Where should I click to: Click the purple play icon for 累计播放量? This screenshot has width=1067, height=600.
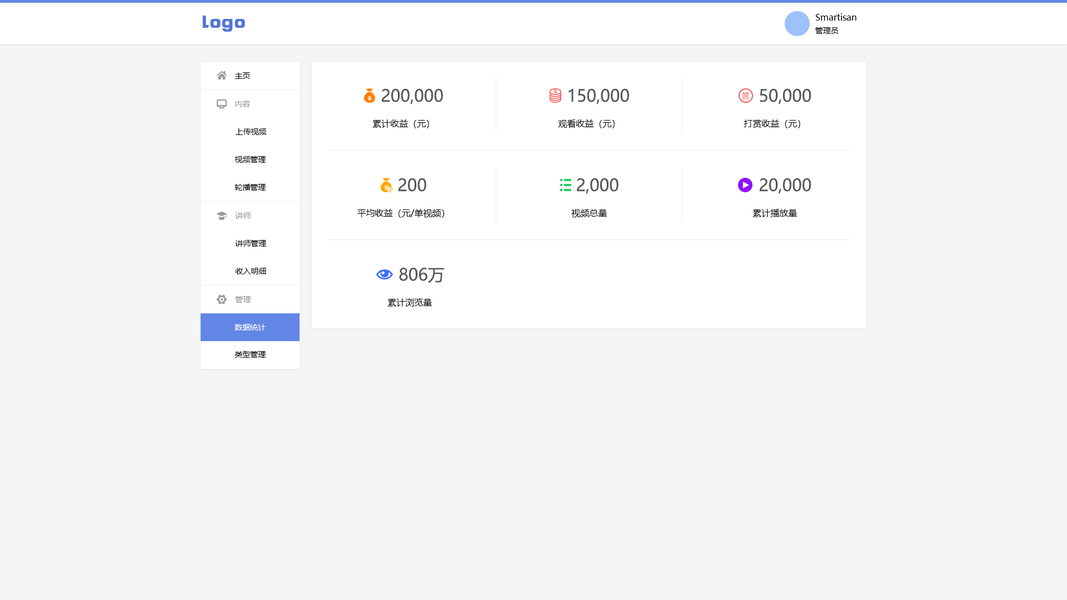coord(745,185)
